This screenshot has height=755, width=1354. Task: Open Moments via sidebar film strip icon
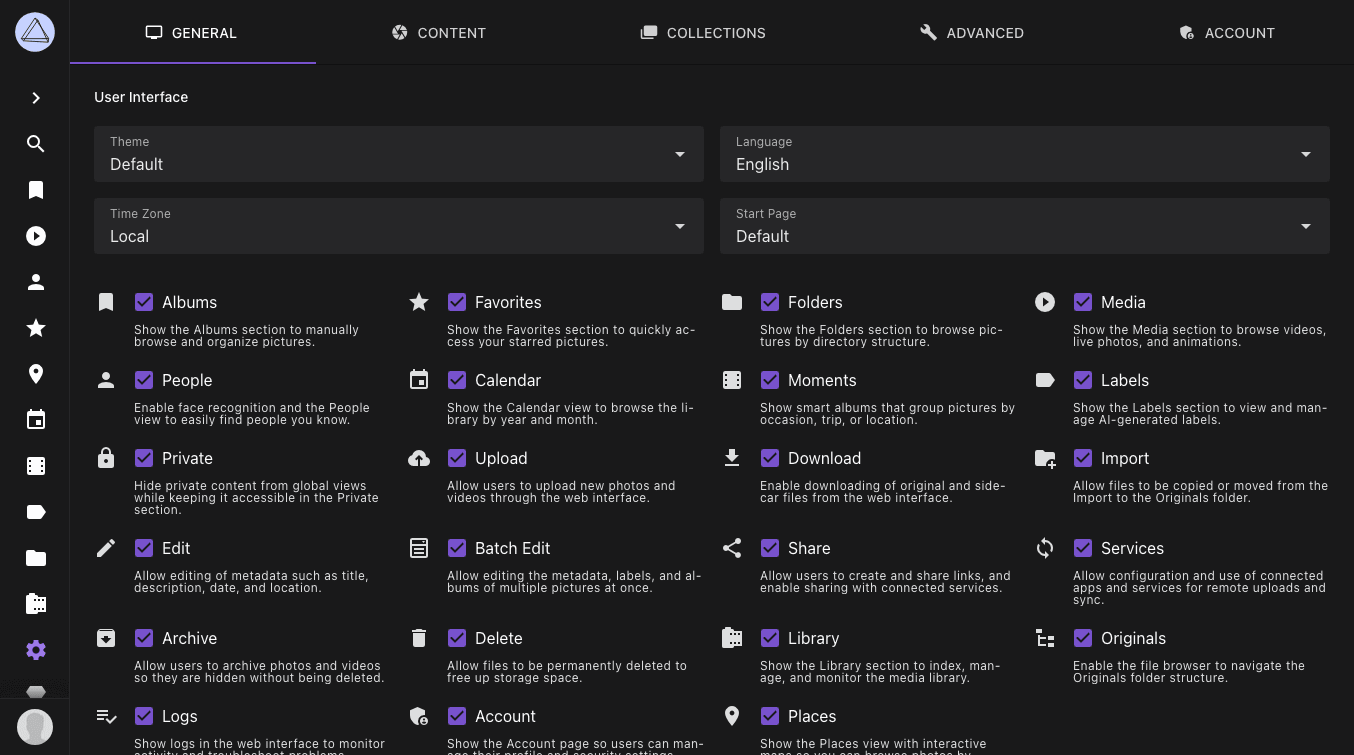(36, 466)
